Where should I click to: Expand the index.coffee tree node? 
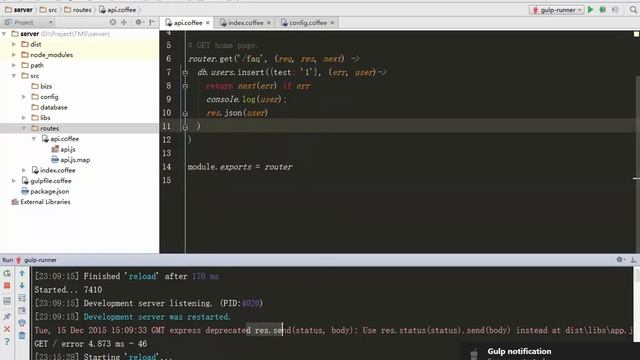coord(24,170)
